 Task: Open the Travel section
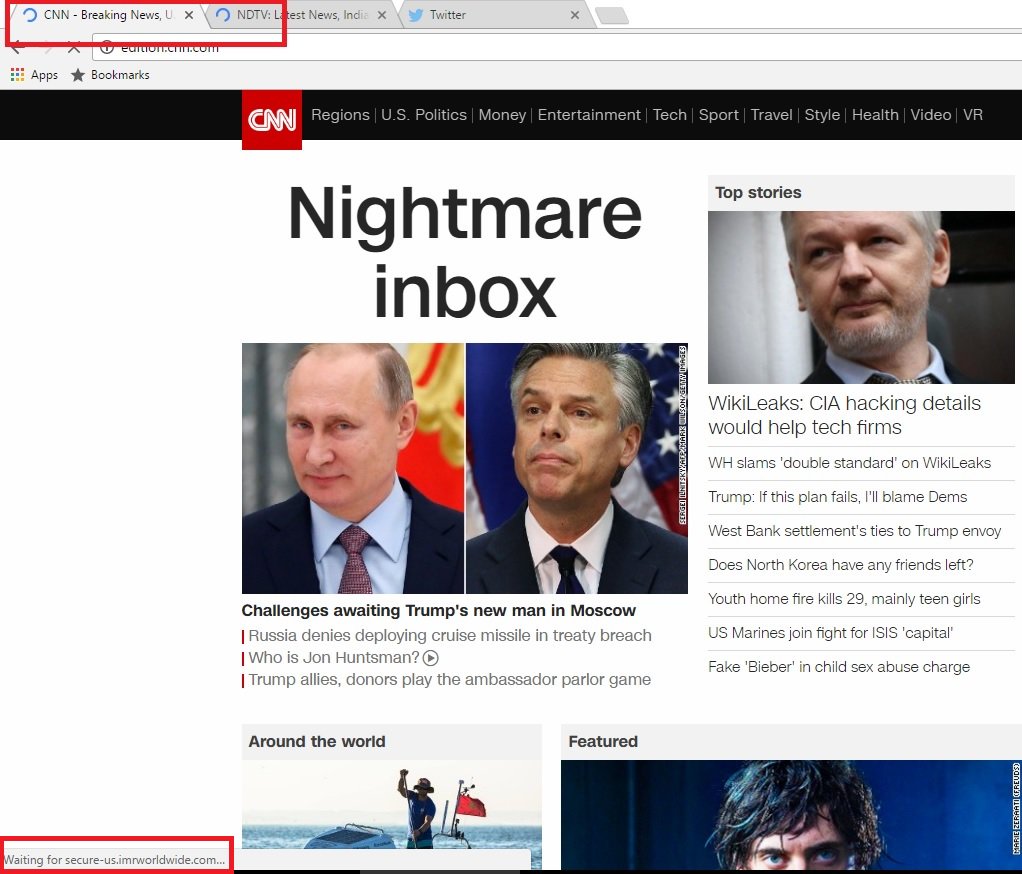(771, 115)
